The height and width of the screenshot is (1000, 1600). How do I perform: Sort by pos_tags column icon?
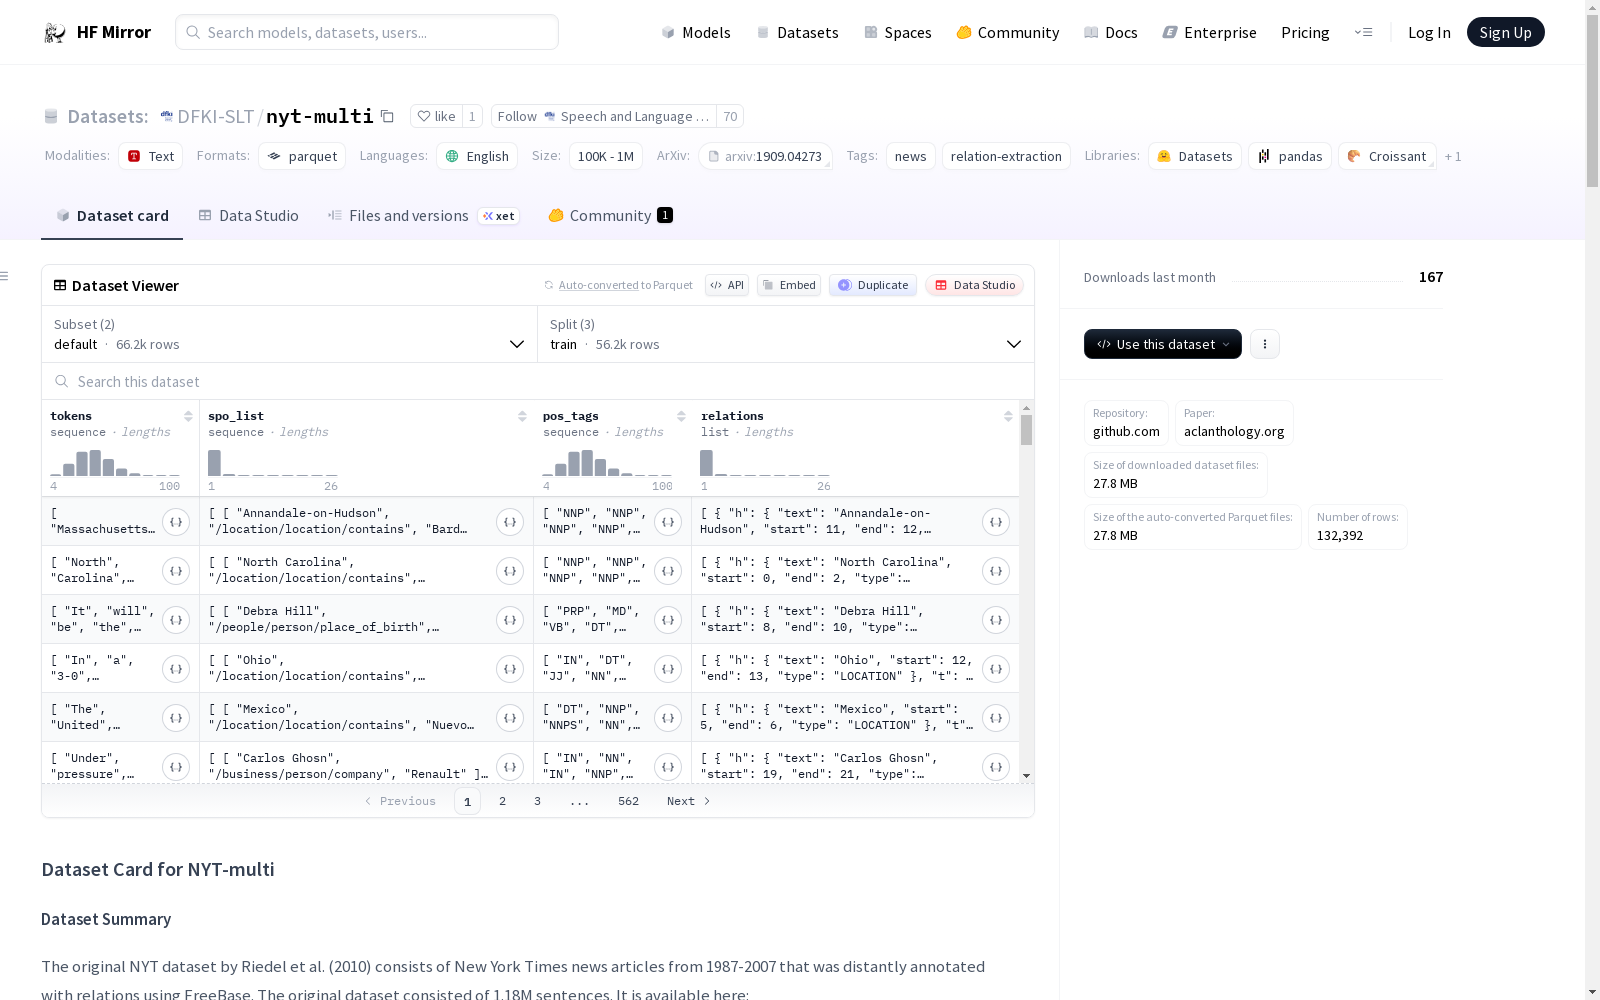click(681, 416)
